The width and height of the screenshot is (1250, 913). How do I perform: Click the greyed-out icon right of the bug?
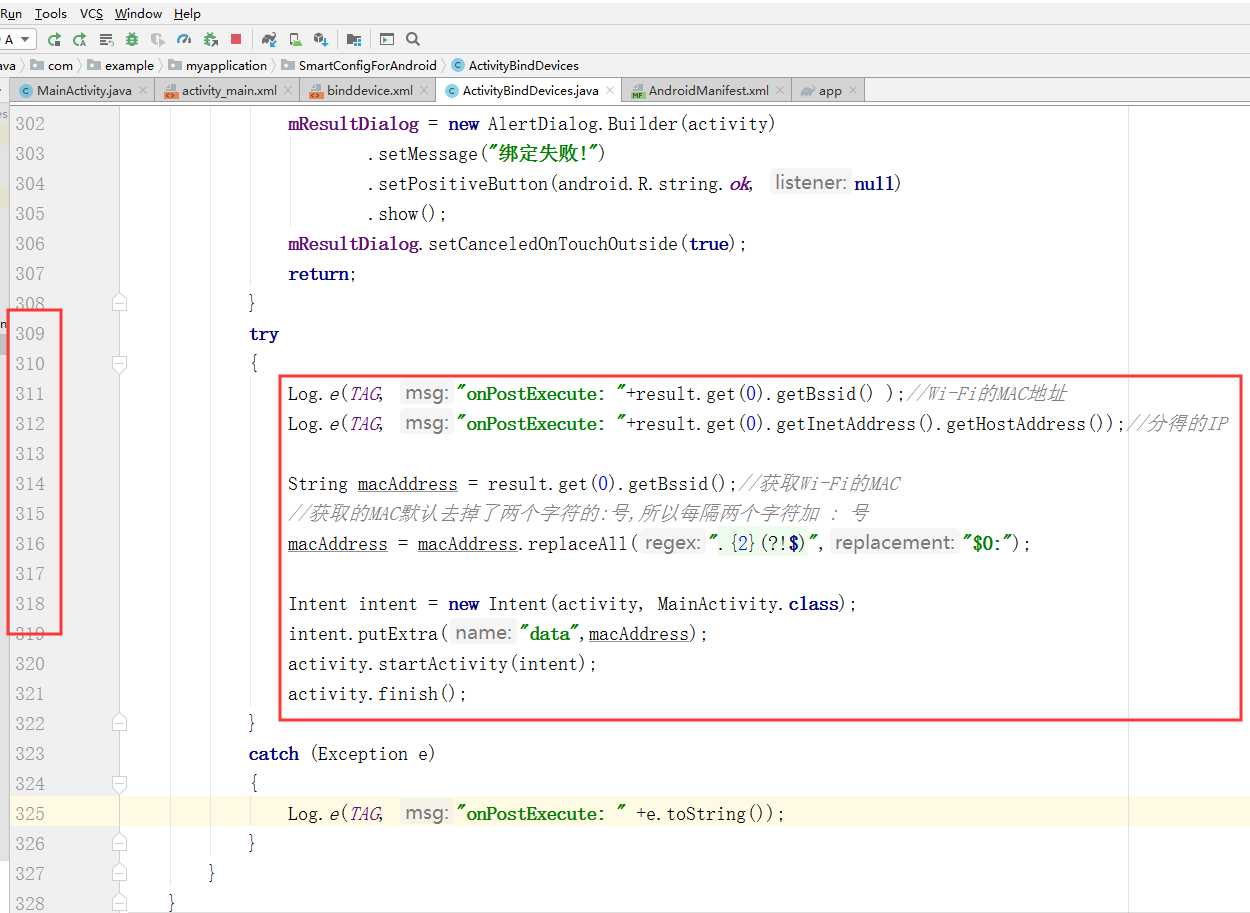click(x=158, y=40)
